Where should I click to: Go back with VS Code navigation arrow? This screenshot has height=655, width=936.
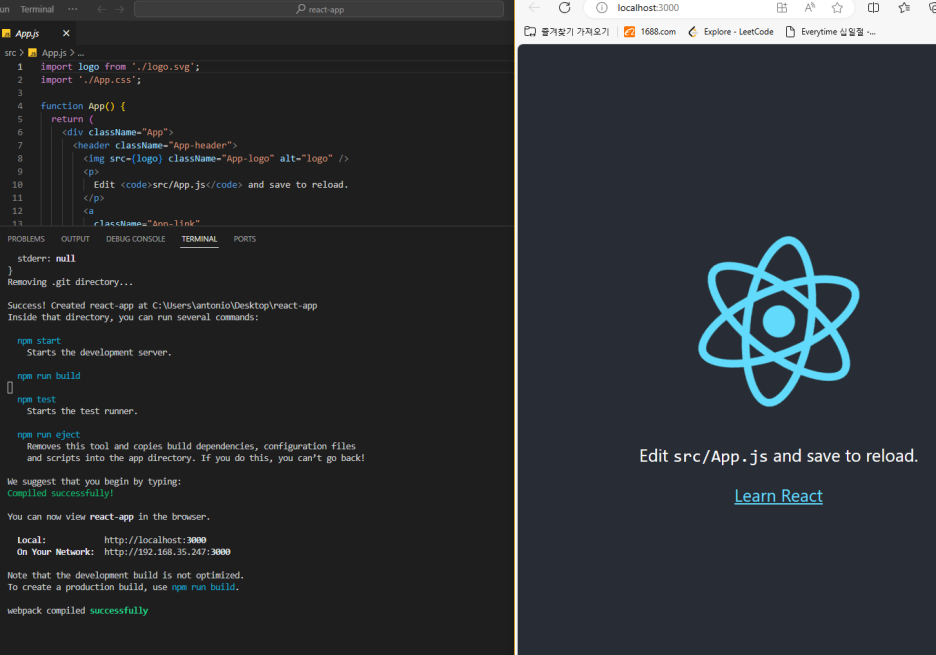coord(101,9)
